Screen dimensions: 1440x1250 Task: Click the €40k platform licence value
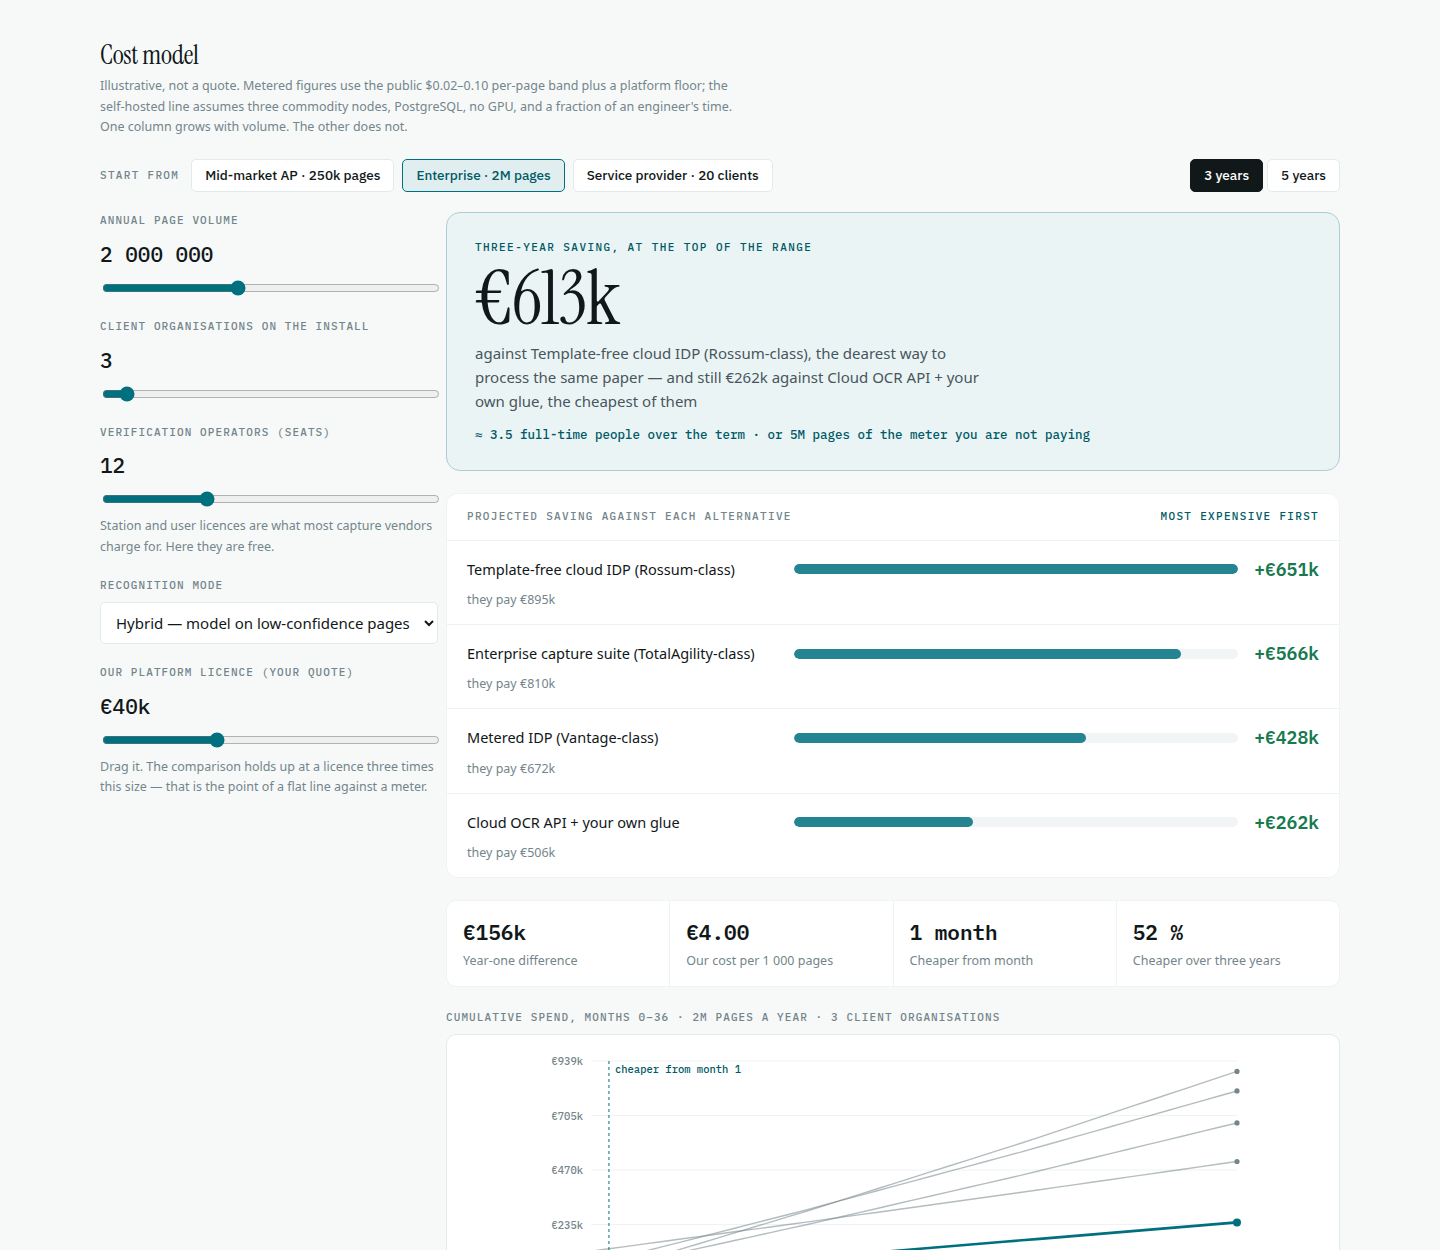pos(125,707)
